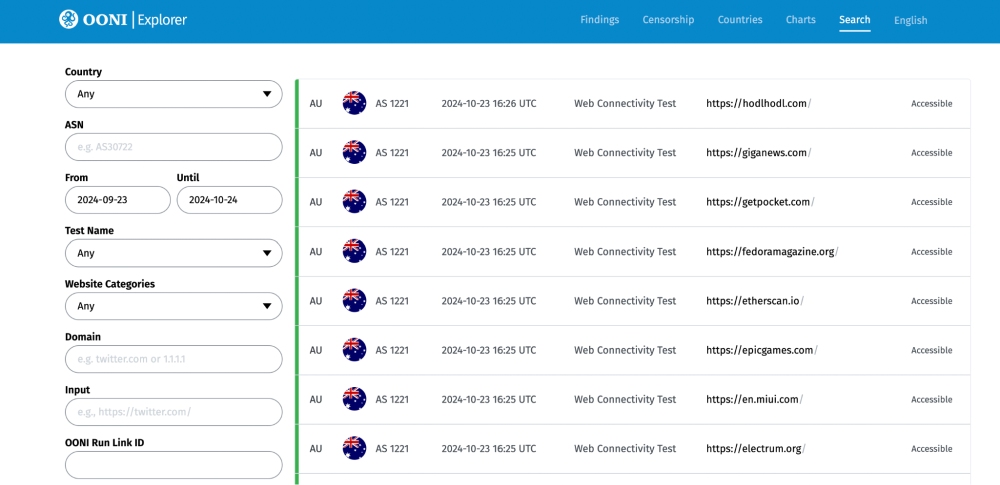Open the Censorship menu item
Image resolution: width=1000 pixels, height=485 pixels.
coord(668,20)
